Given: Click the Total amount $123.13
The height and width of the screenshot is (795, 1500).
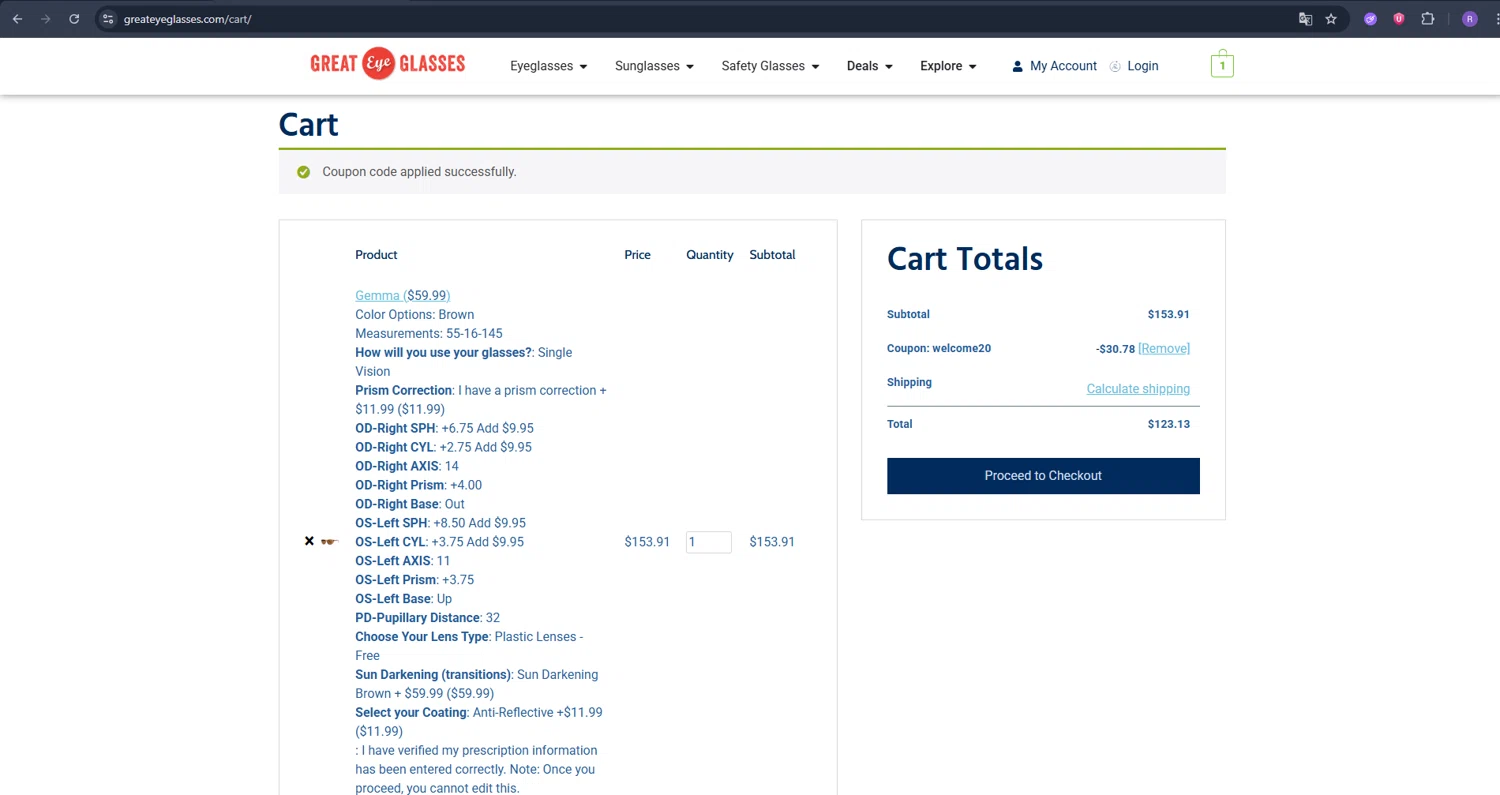Looking at the screenshot, I should click(1168, 424).
